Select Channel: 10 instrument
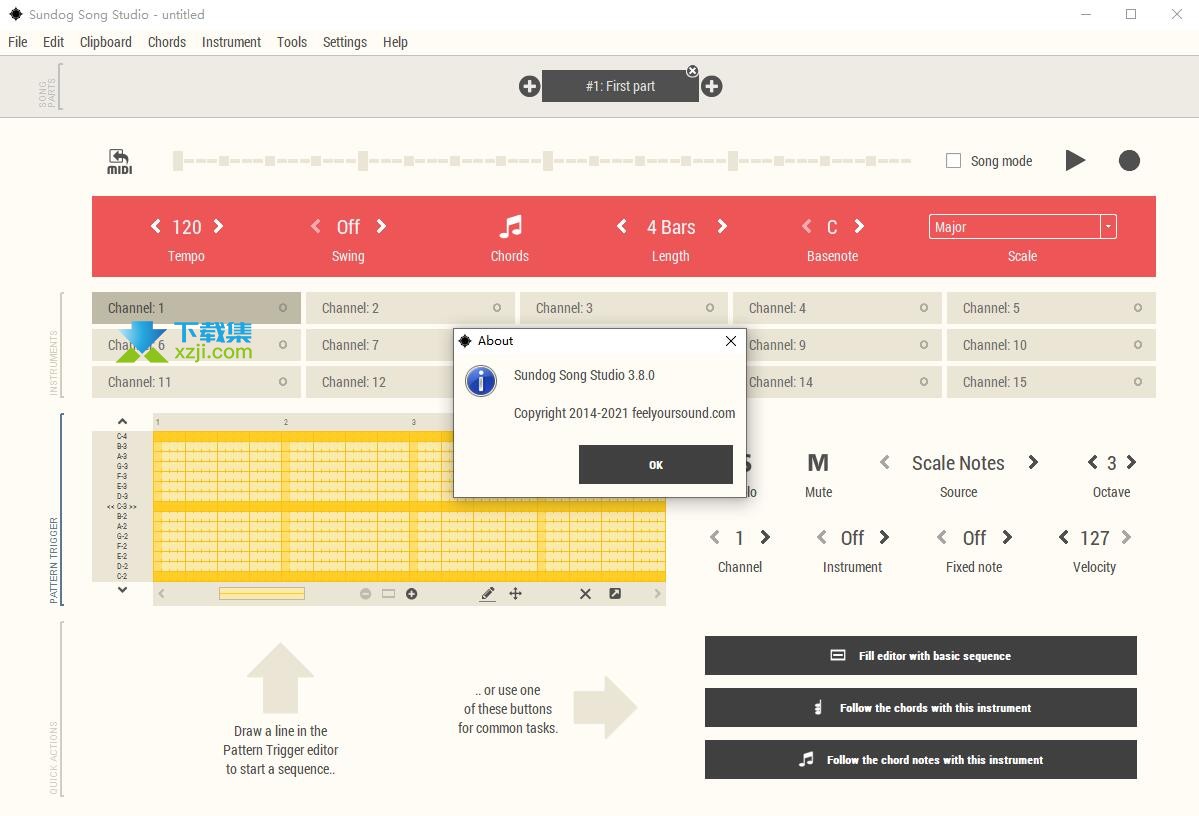Viewport: 1199px width, 816px height. [x=1051, y=345]
